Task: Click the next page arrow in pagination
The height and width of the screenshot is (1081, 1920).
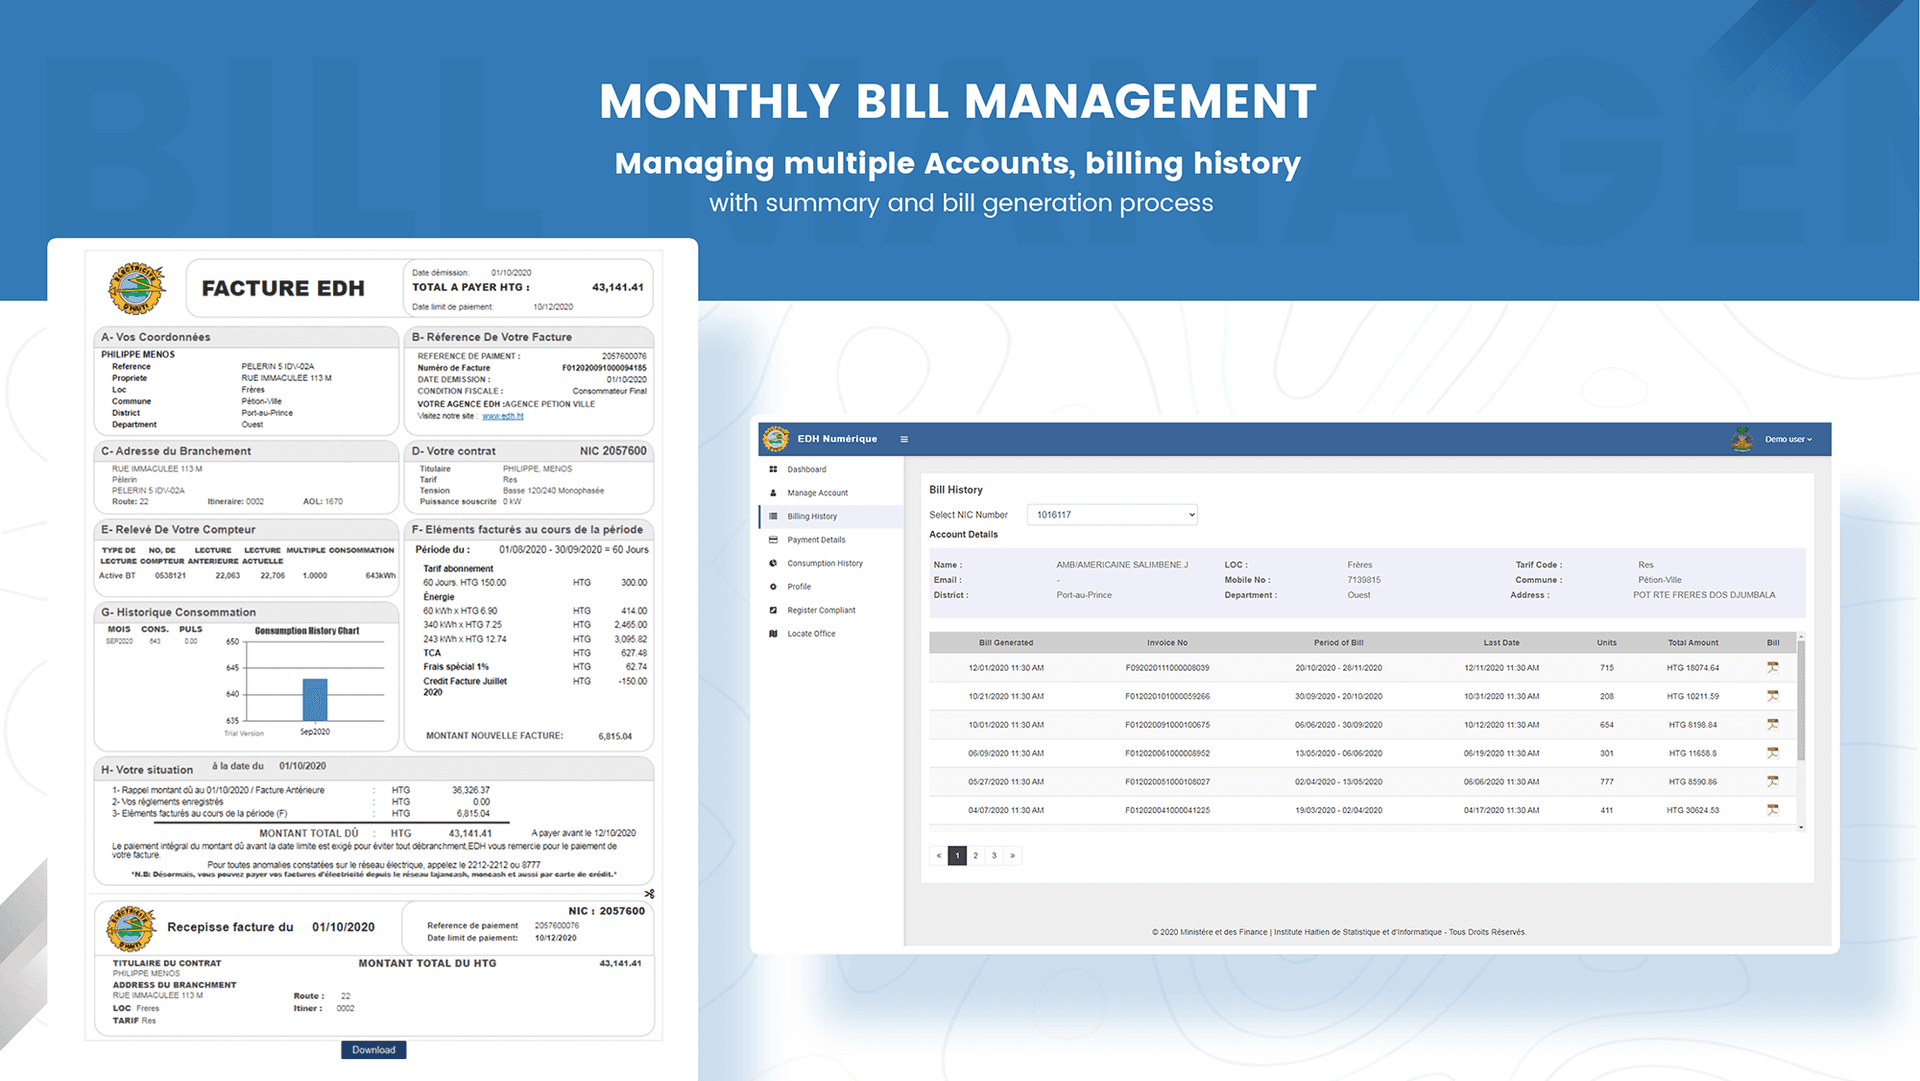Action: tap(1012, 856)
